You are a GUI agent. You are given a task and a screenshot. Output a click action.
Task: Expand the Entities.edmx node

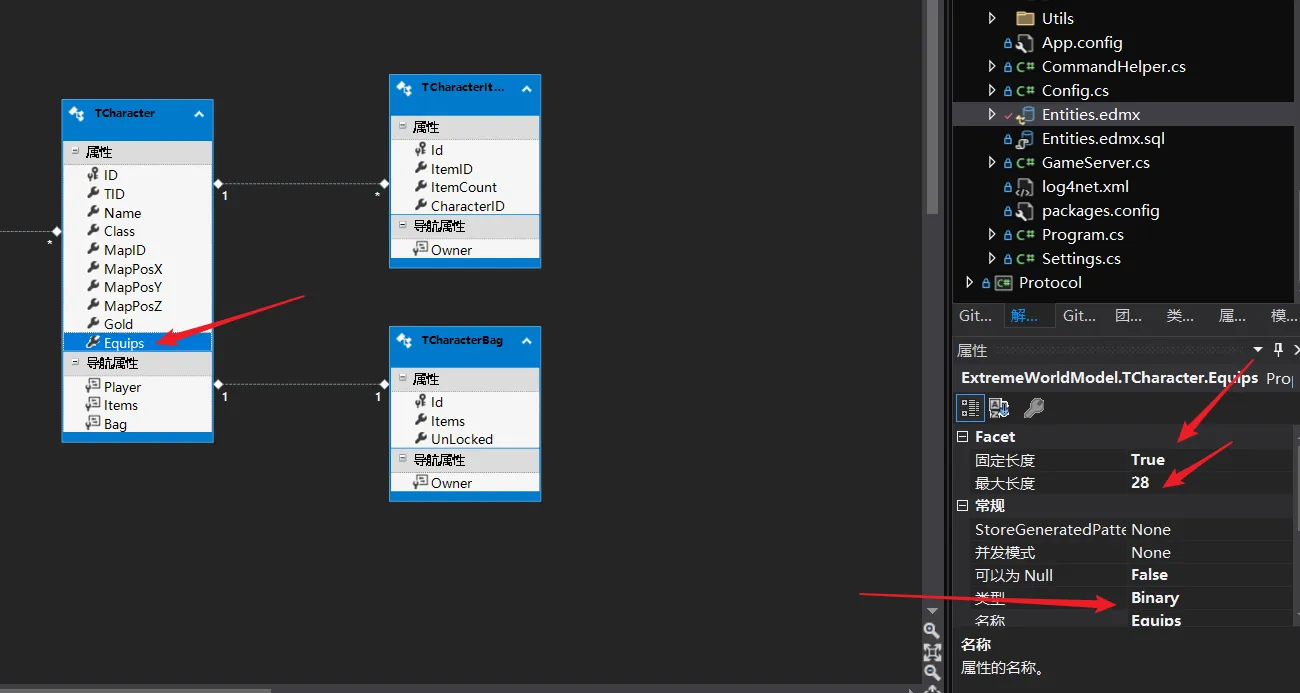(992, 115)
